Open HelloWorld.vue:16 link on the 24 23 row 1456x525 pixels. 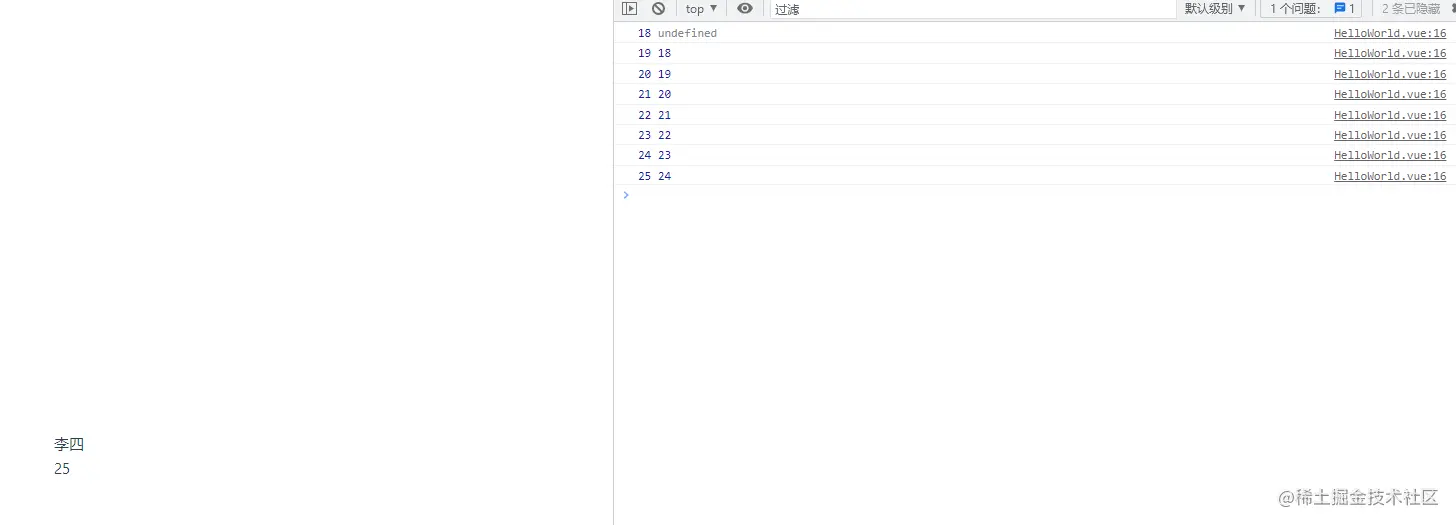1389,155
